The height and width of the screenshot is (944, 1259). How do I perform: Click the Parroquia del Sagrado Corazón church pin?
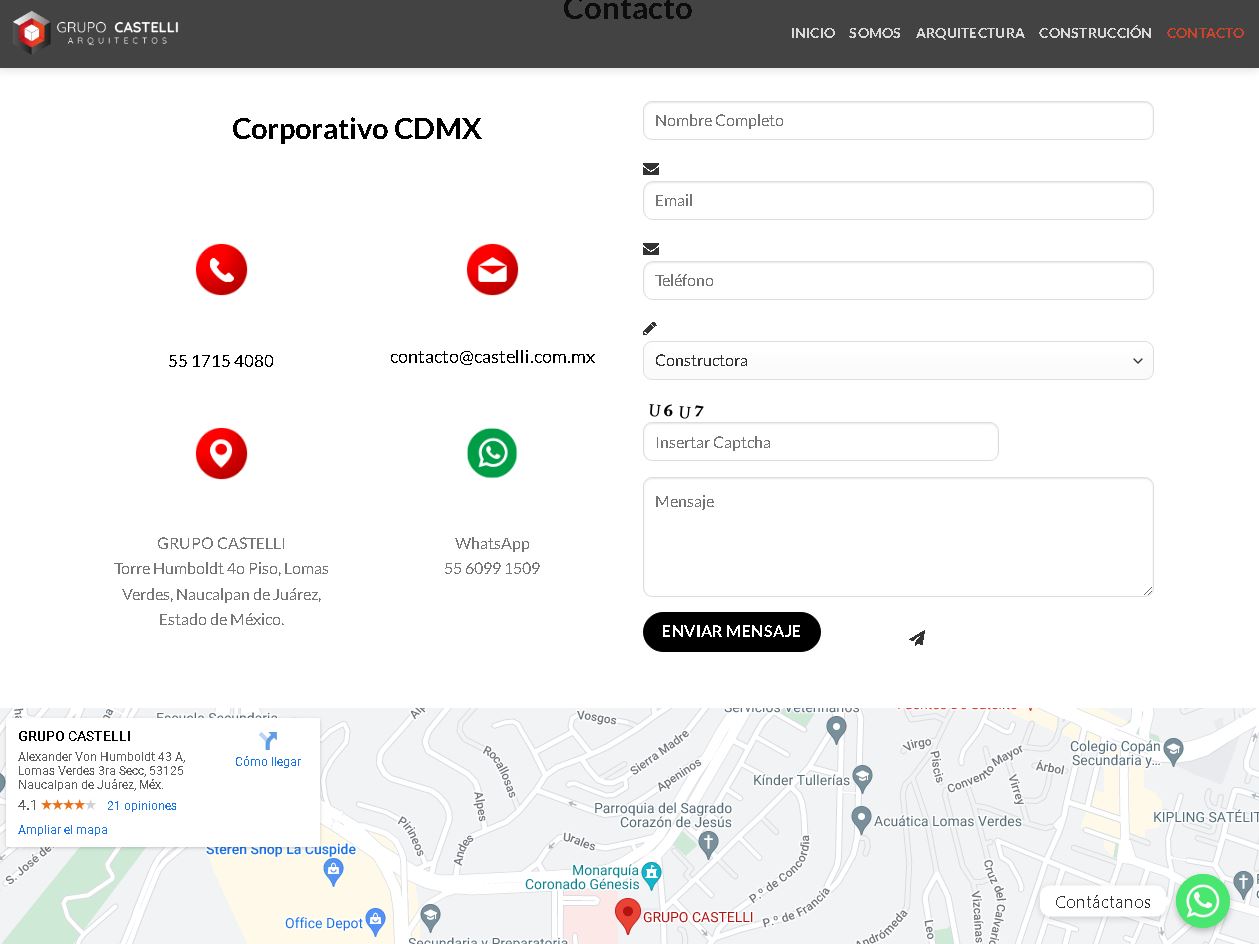pos(708,844)
